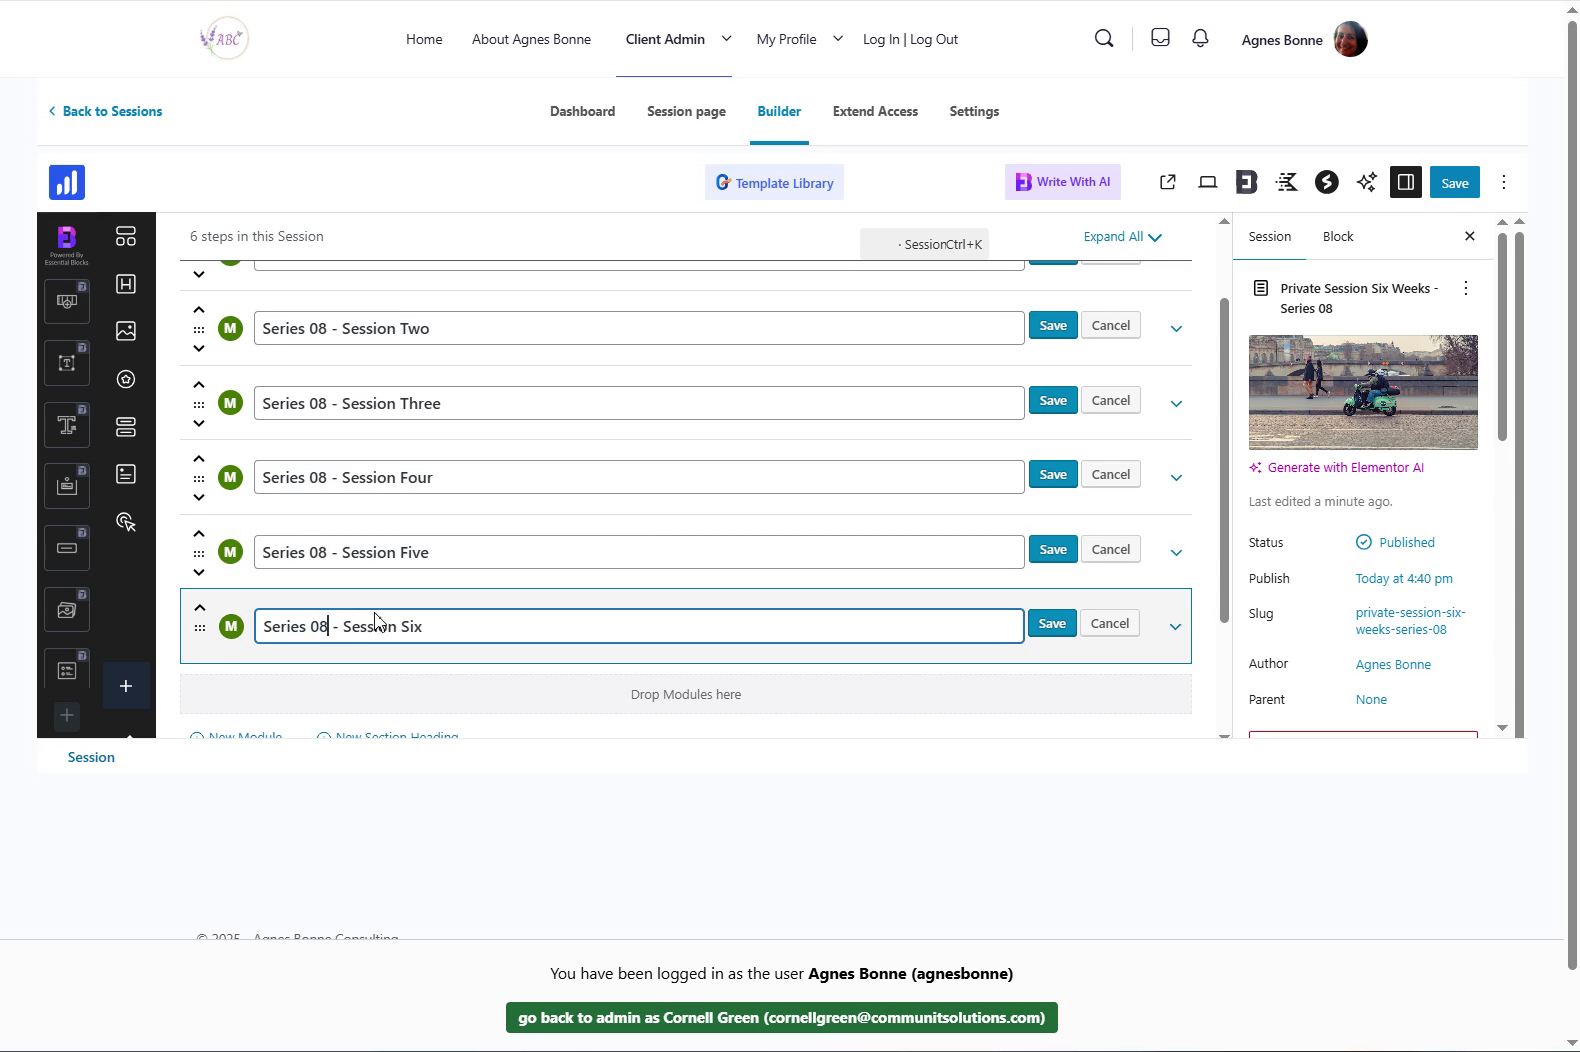Screen dimensions: 1580x1052
Task: Click the Session Four title input field
Action: [x=638, y=478]
